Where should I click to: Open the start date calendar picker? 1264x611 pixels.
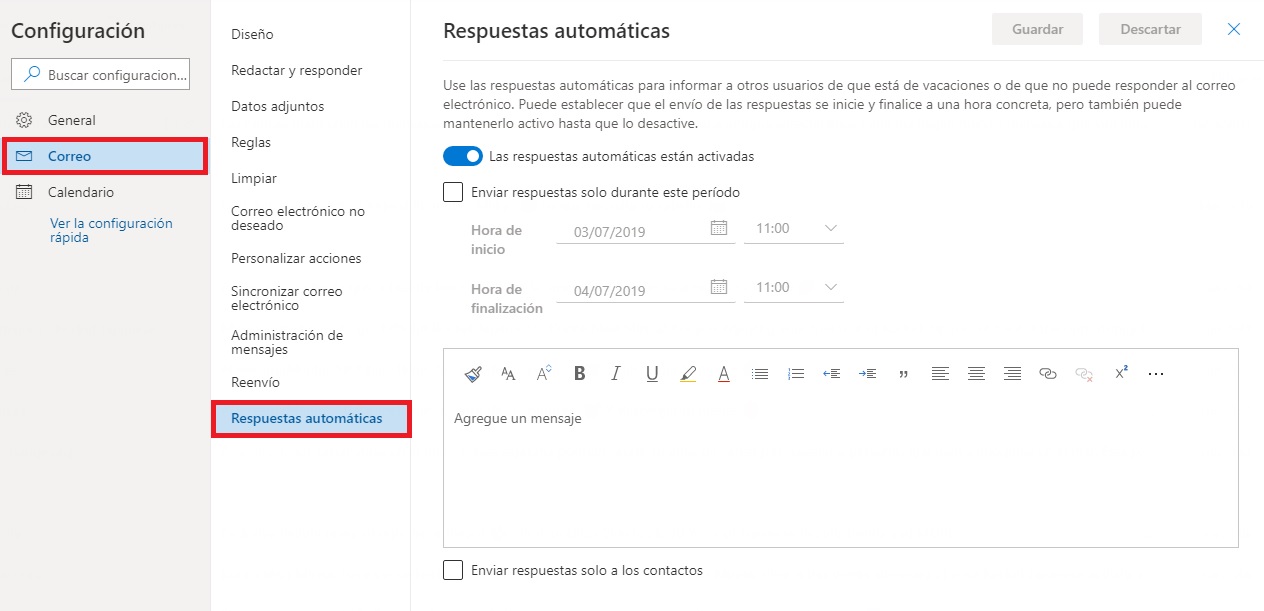point(719,229)
